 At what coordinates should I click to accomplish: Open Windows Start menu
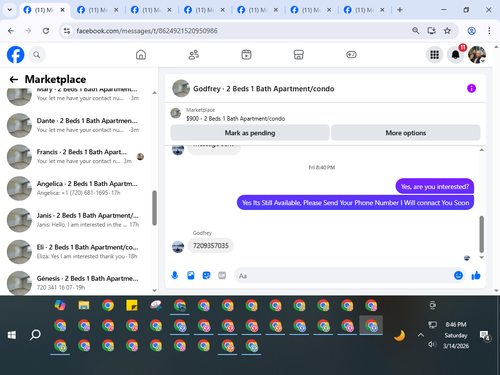(x=12, y=335)
